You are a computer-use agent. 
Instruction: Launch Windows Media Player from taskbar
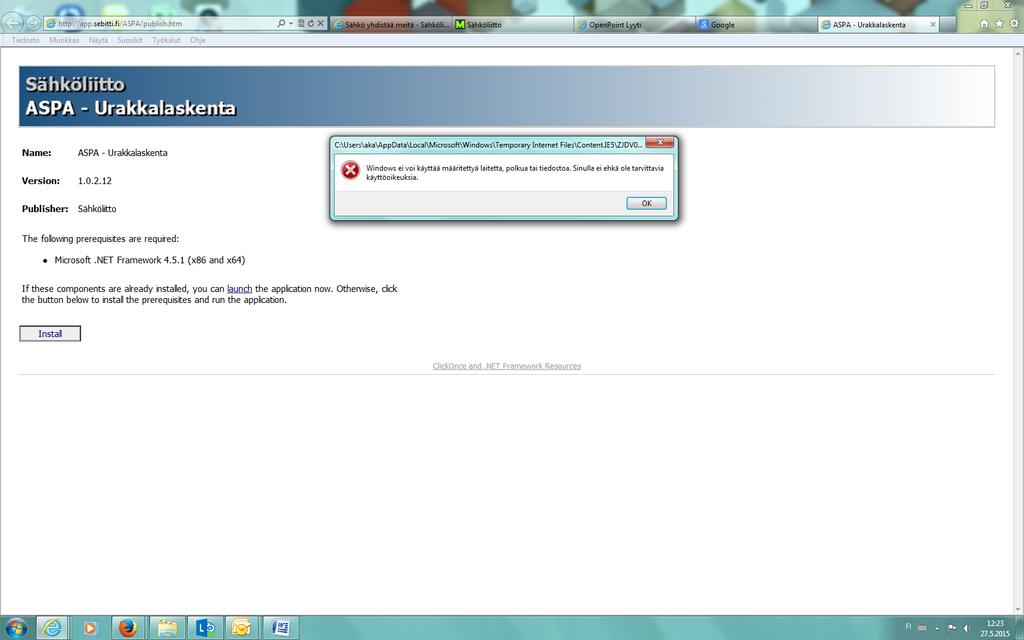(90, 628)
